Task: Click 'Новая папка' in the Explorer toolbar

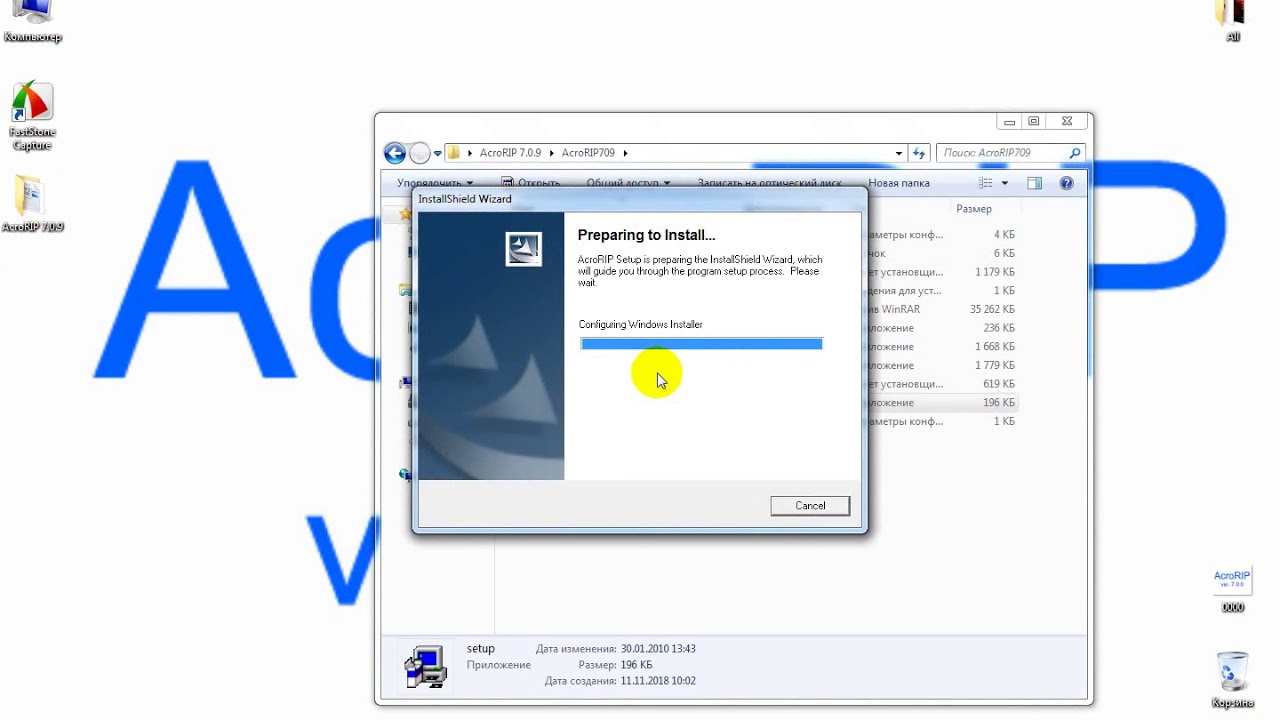Action: tap(899, 183)
